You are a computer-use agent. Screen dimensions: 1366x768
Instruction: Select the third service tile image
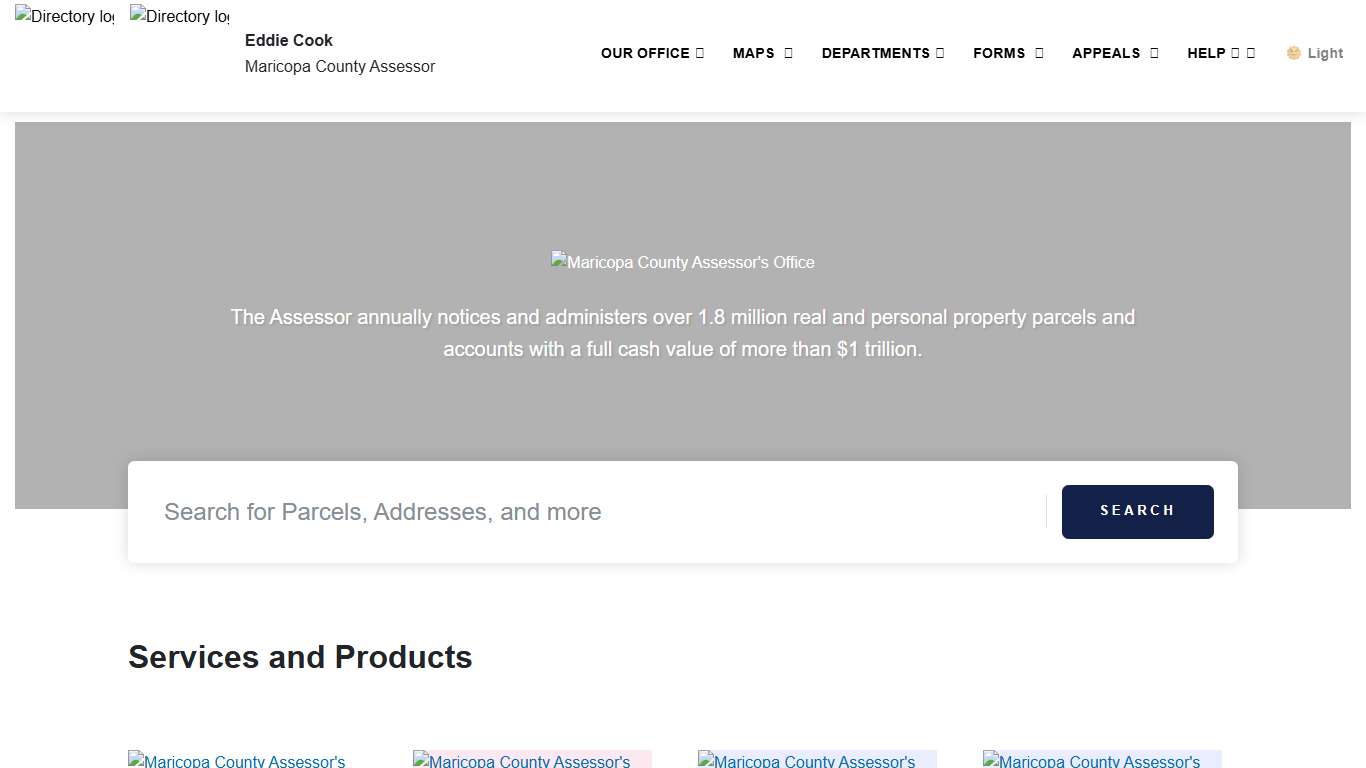pos(816,760)
